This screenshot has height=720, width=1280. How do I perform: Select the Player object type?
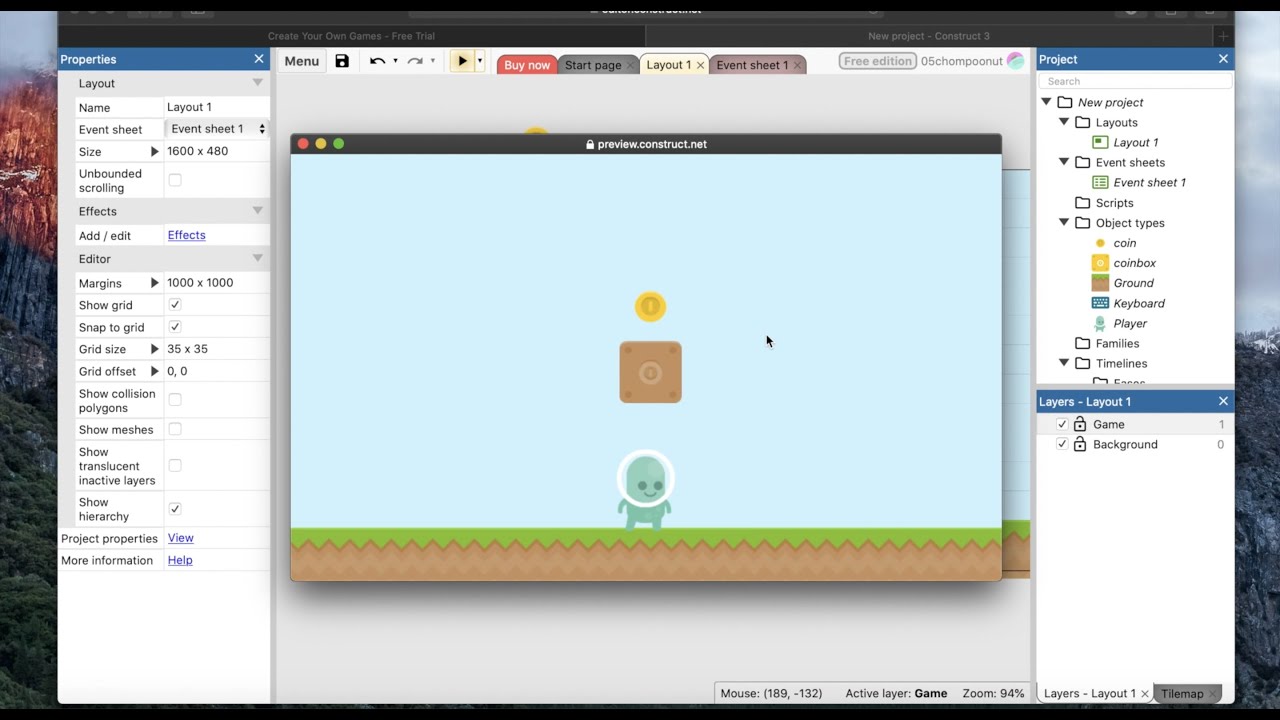(x=1130, y=323)
